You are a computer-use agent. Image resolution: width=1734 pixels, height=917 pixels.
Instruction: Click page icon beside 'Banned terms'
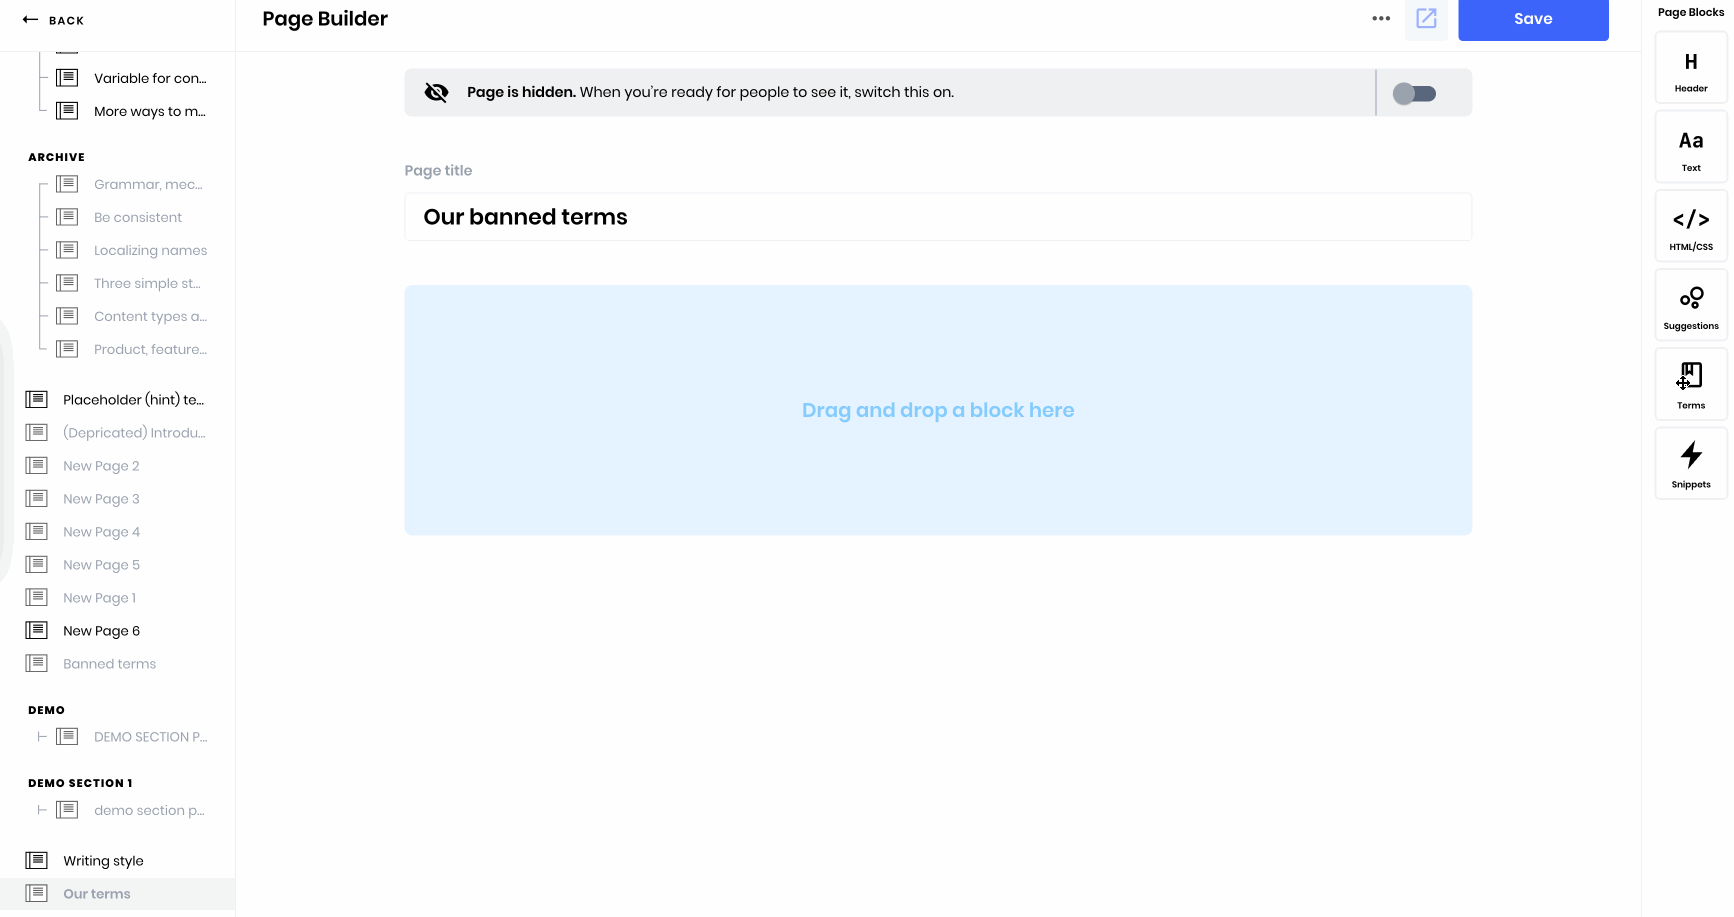coord(36,663)
